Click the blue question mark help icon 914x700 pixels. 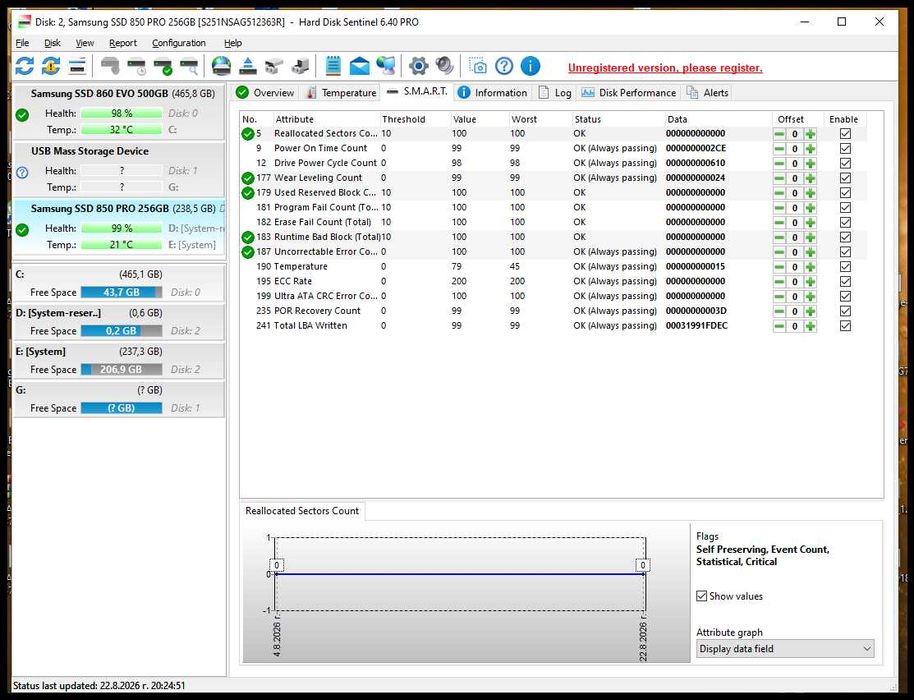504,66
